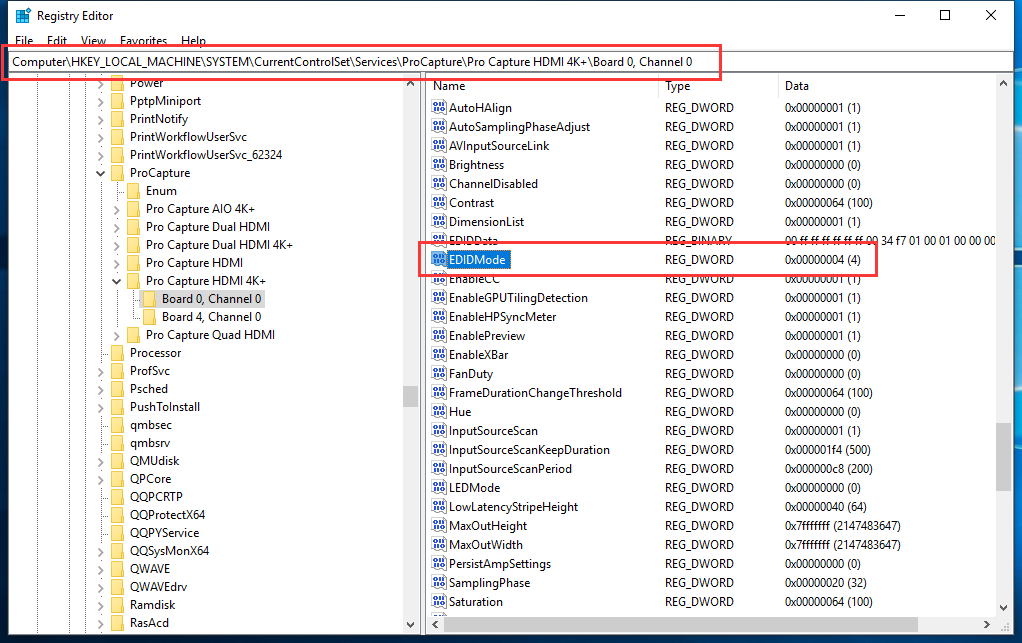Screen dimensions: 1022x643
Task: Click the ChannelDisabled value icon
Action: pyautogui.click(x=439, y=183)
